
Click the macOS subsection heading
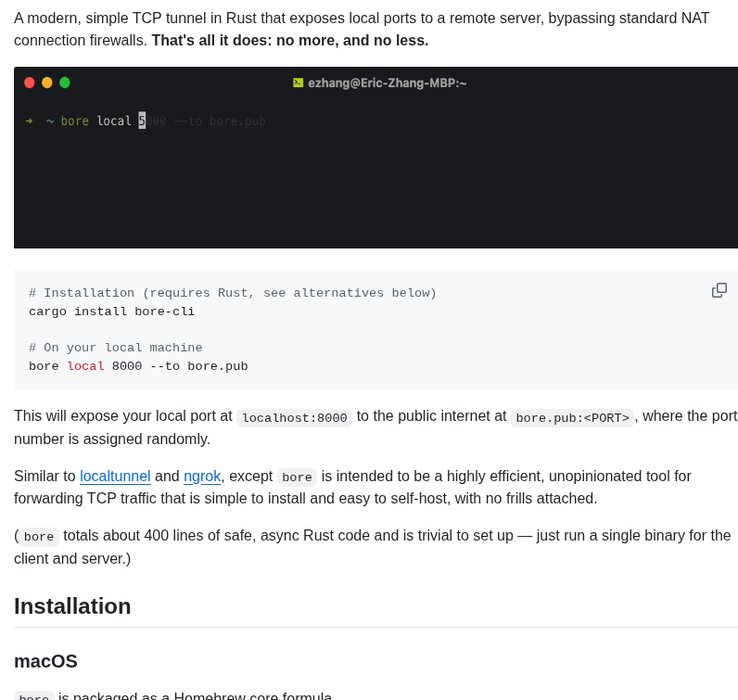coord(46,661)
